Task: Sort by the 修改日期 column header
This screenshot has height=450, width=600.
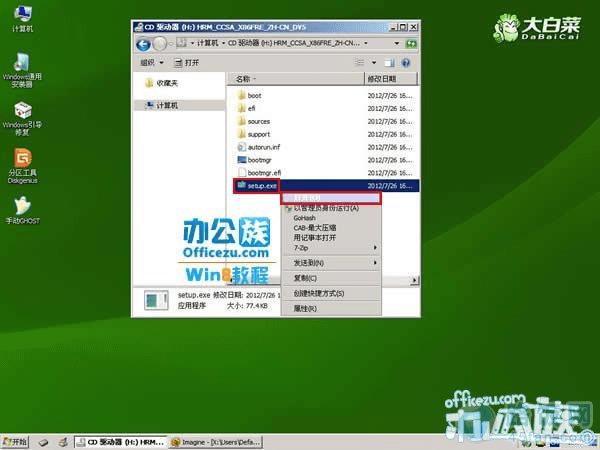Action: tap(390, 79)
